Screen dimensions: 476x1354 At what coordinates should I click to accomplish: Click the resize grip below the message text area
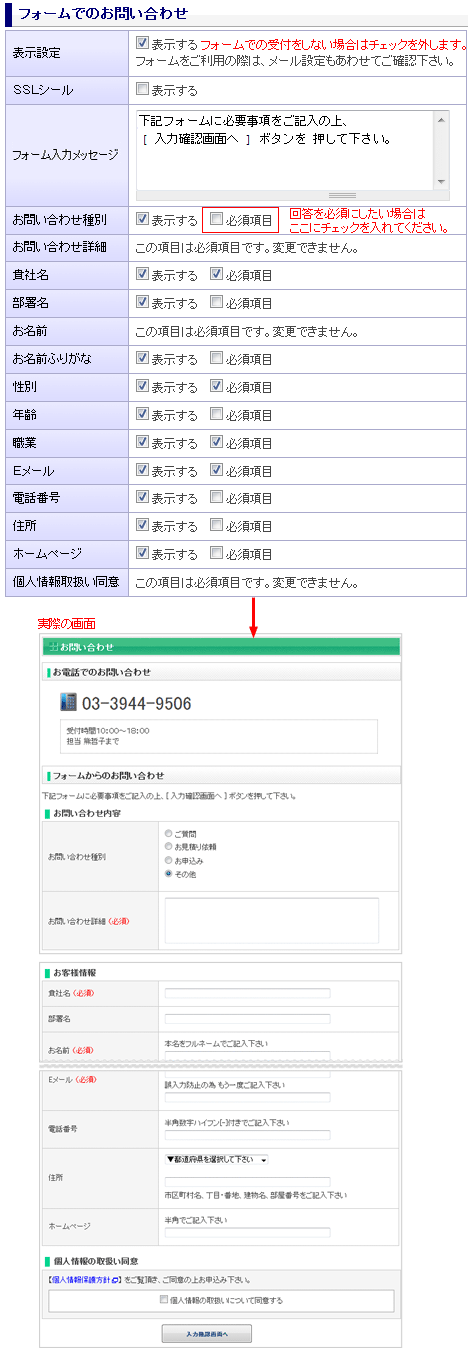[x=342, y=195]
